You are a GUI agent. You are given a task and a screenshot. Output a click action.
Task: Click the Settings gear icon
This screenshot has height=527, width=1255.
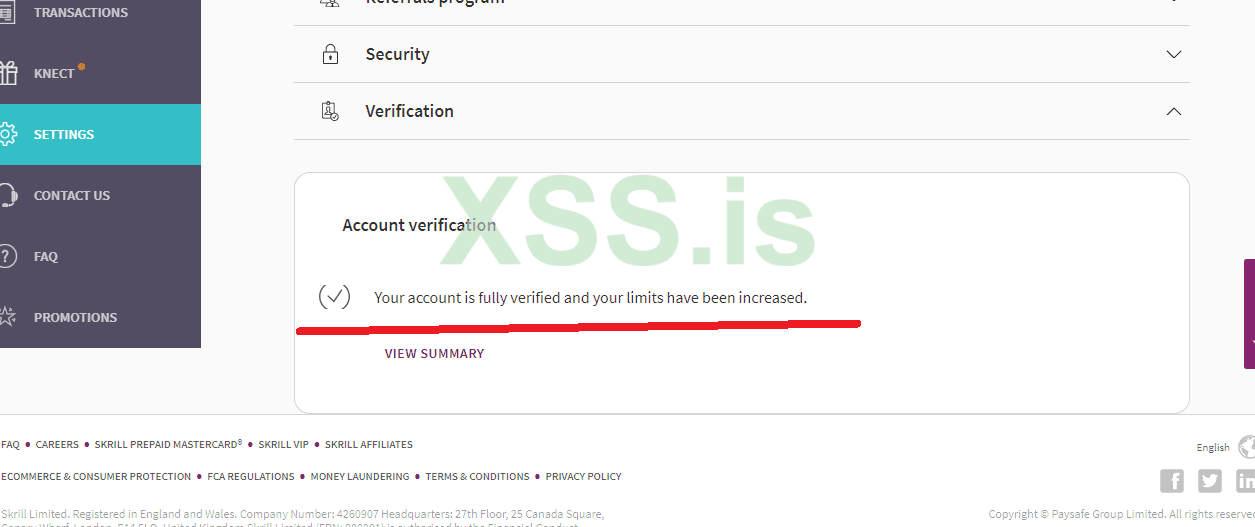click(8, 134)
